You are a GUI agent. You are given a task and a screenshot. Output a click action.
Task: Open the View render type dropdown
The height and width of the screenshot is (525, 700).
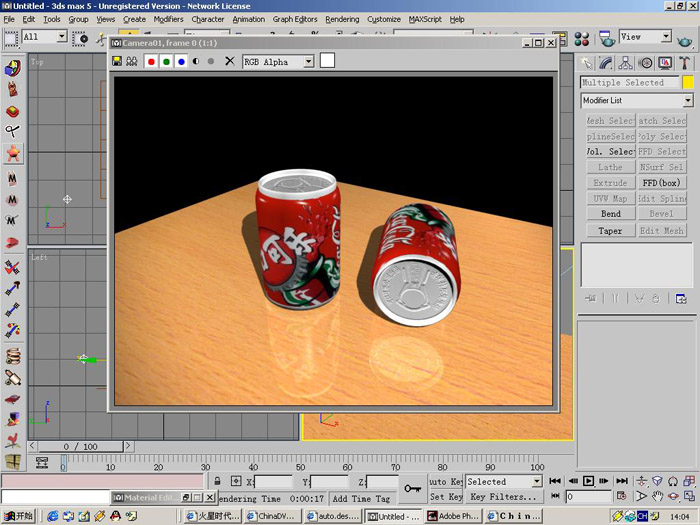coord(666,37)
